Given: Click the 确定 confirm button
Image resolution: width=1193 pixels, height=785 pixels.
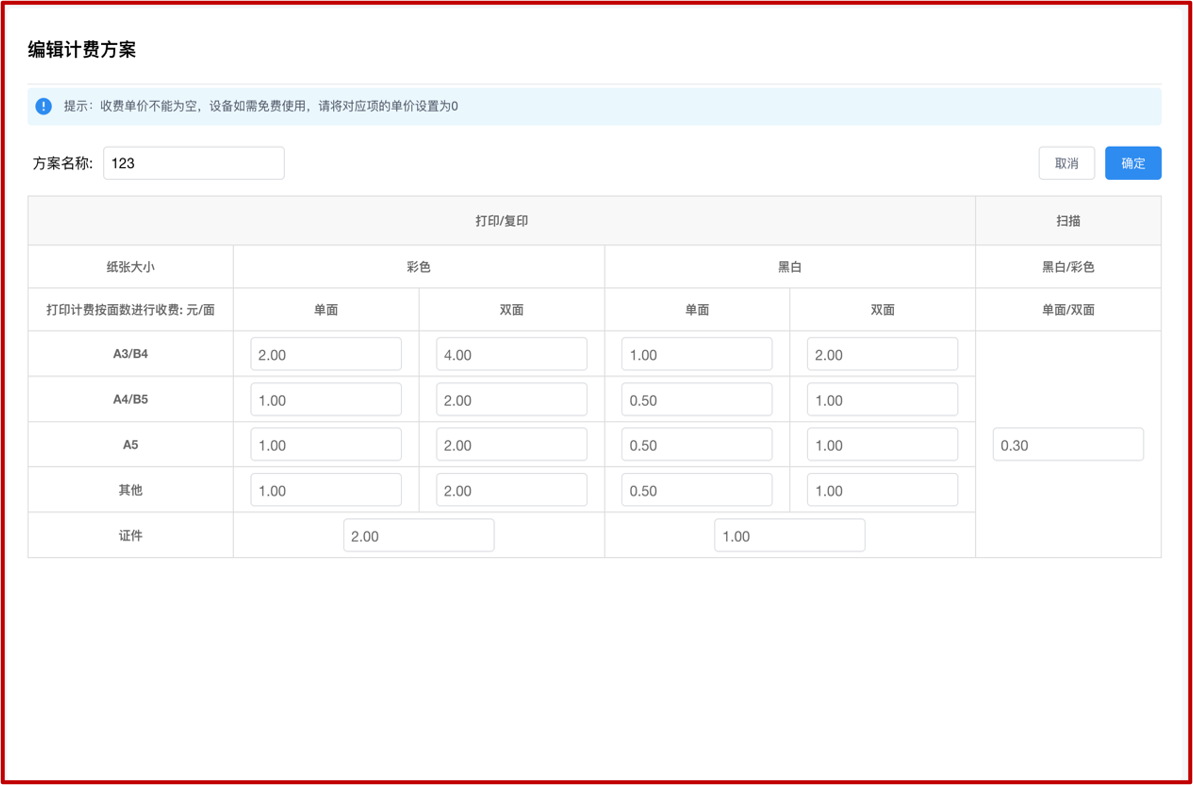Looking at the screenshot, I should [x=1132, y=163].
